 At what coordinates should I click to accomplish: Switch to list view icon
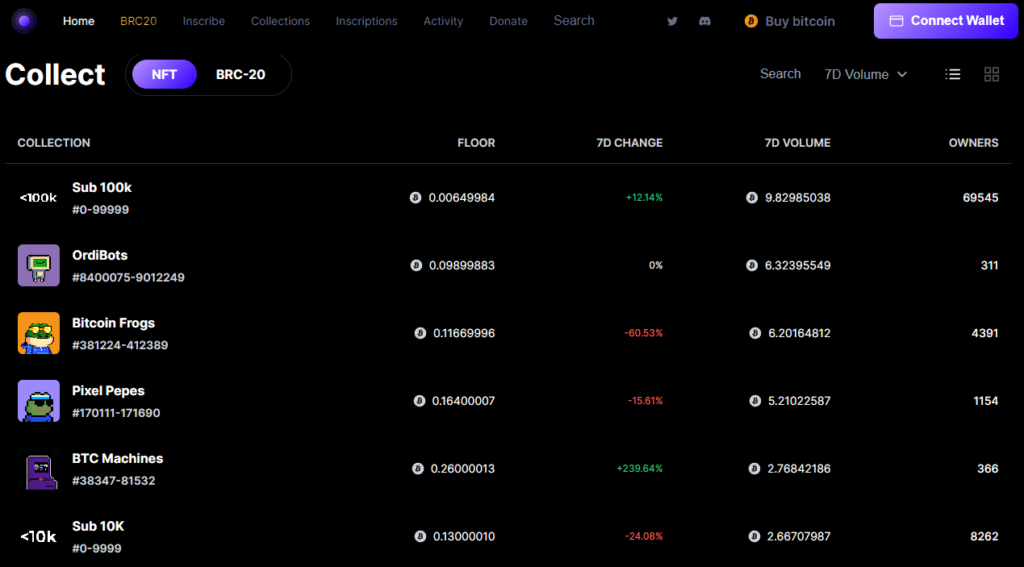[953, 74]
